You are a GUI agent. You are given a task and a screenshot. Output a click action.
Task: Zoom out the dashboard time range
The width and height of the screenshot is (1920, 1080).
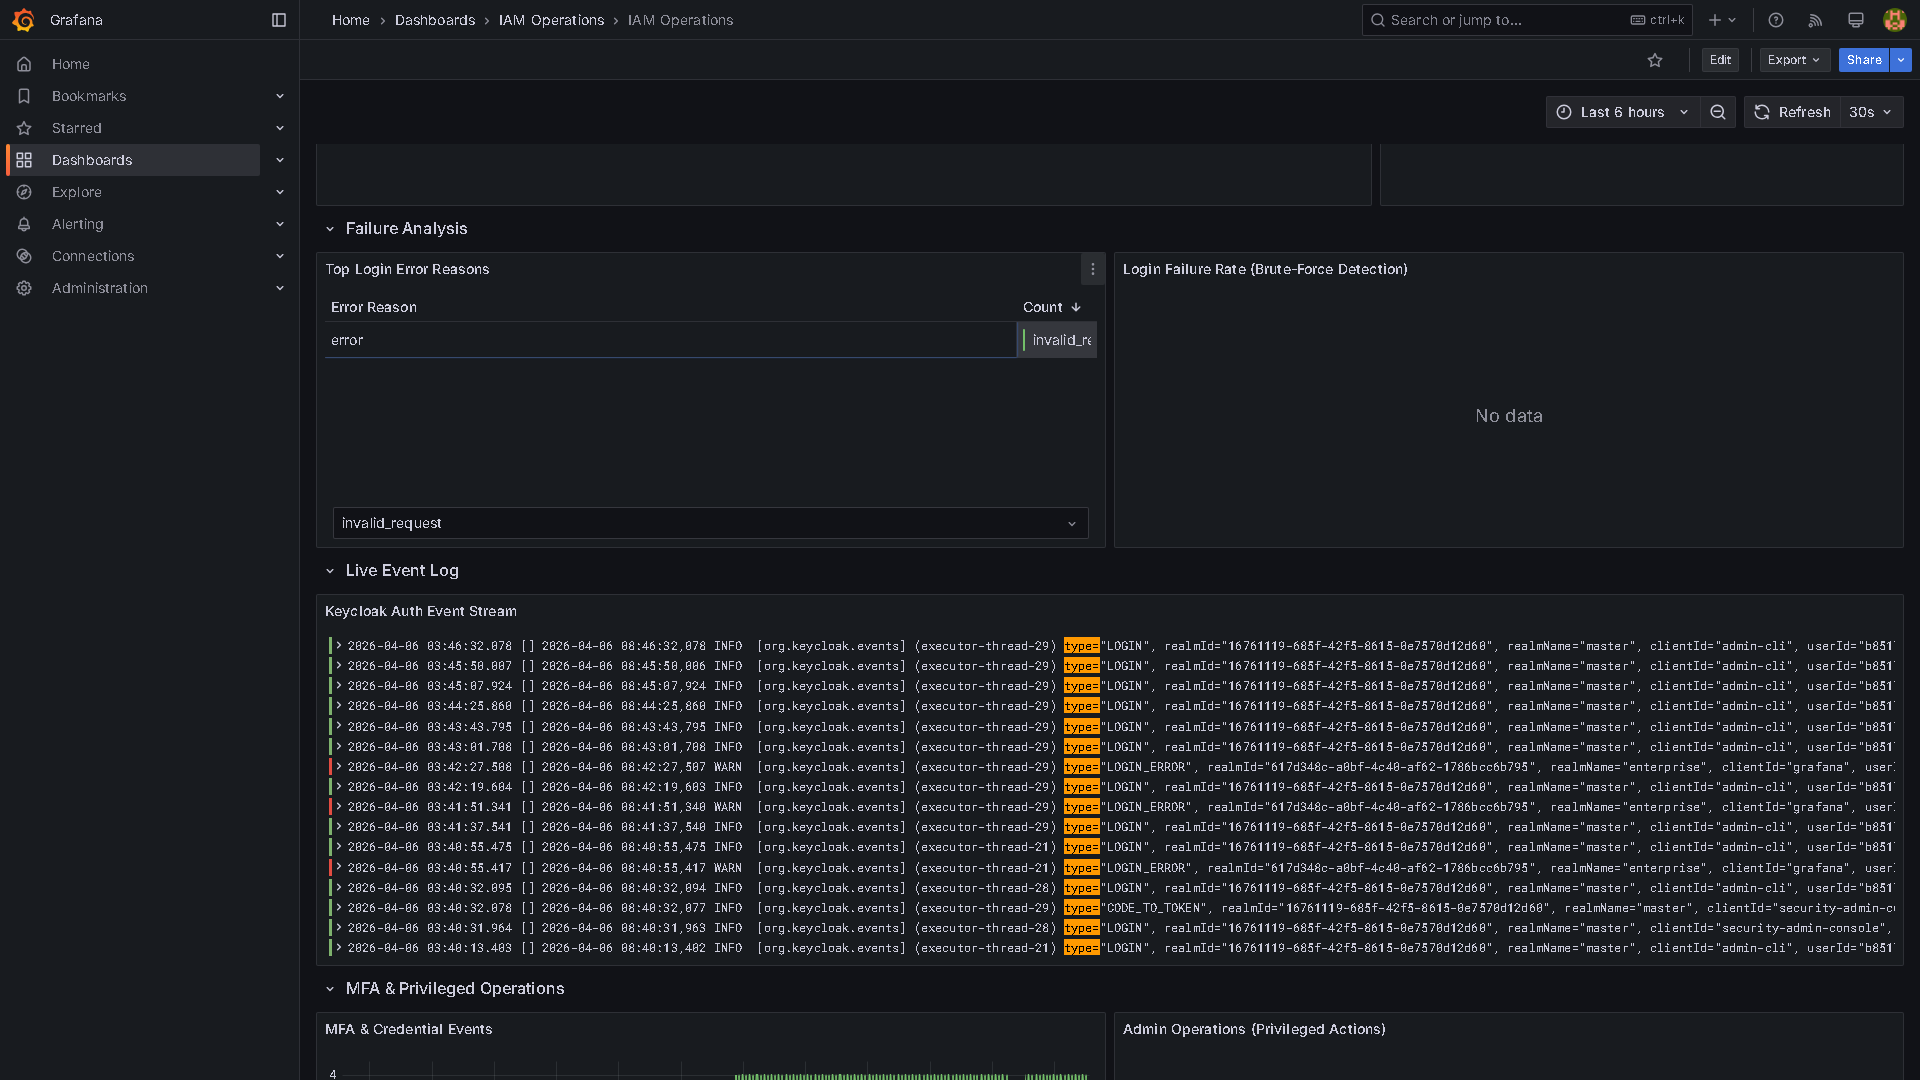[1718, 112]
